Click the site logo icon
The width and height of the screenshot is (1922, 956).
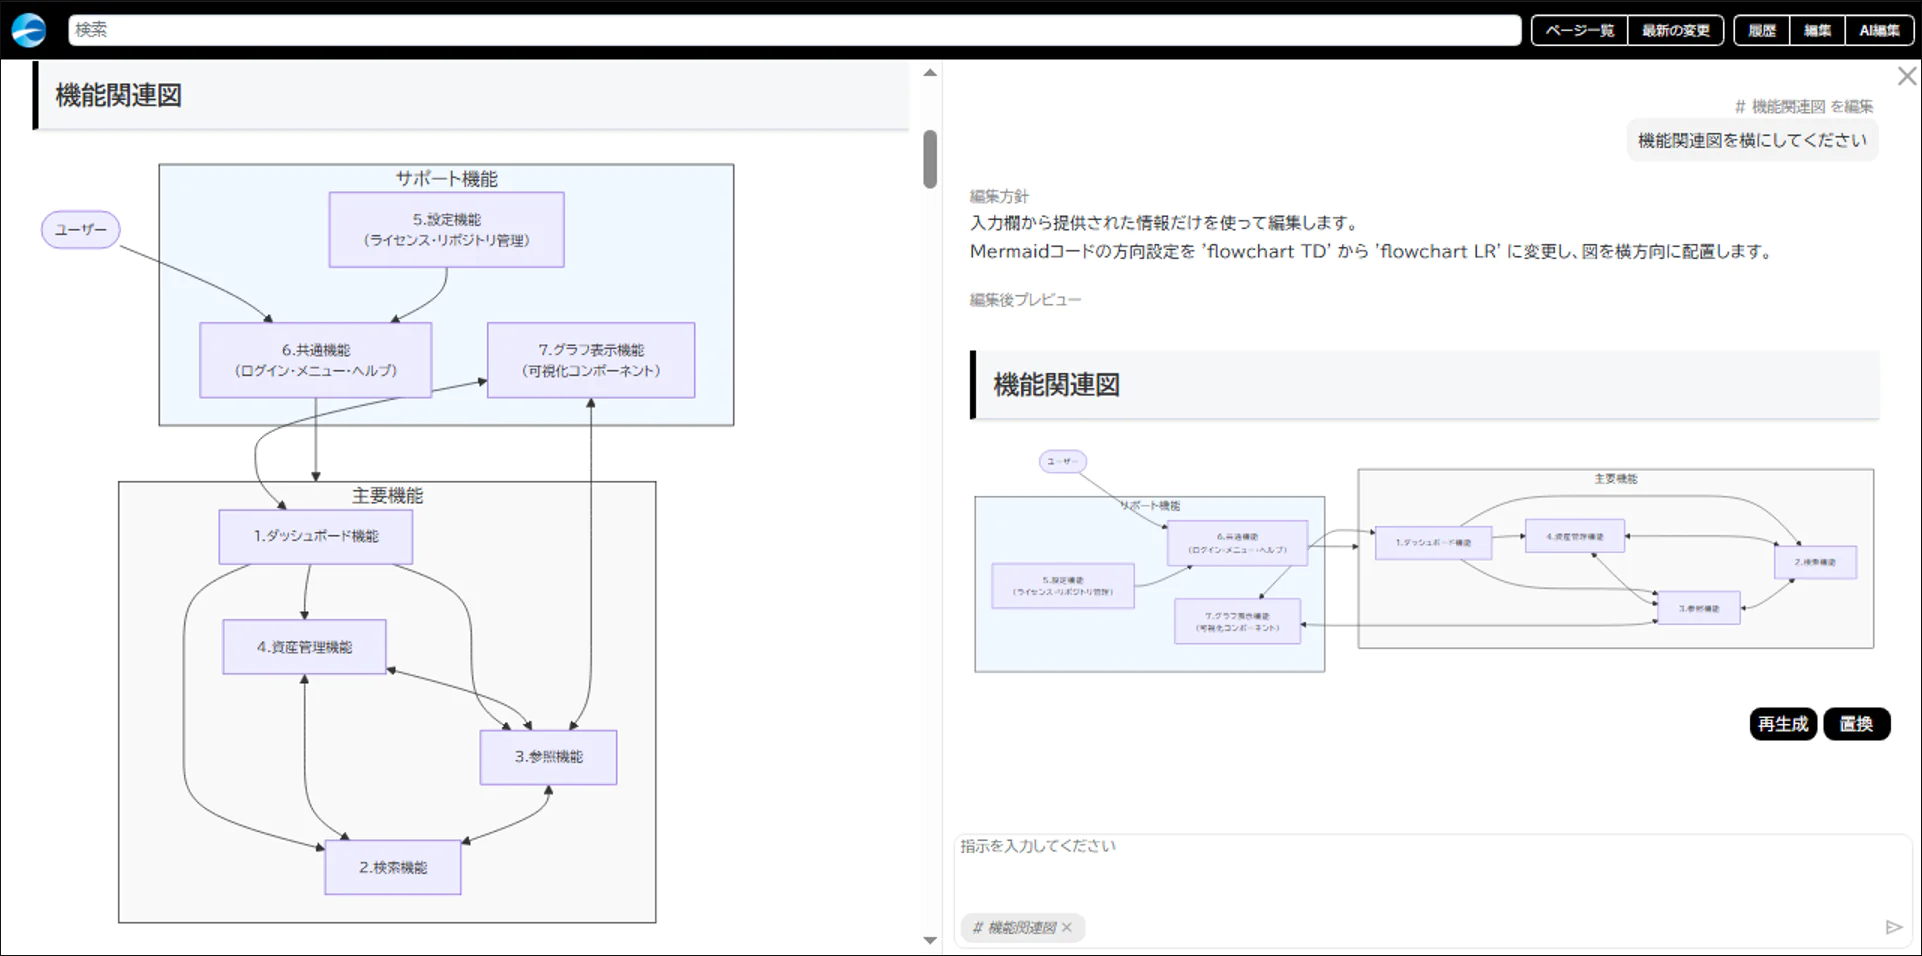29,29
